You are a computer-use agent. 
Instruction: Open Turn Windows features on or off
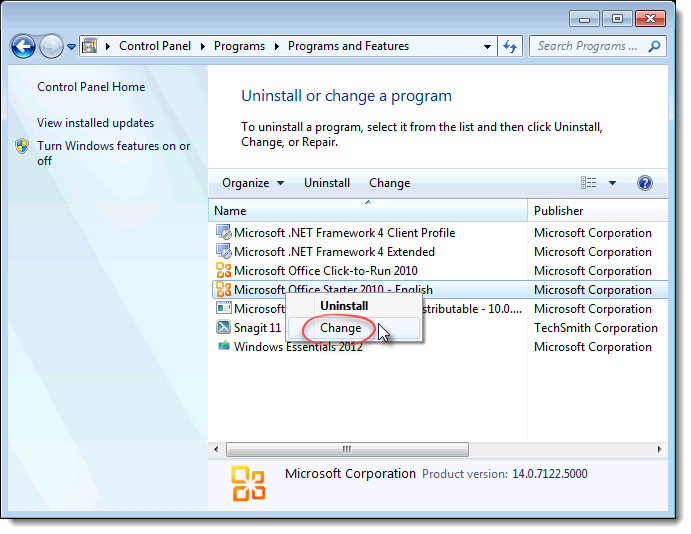pyautogui.click(x=114, y=153)
